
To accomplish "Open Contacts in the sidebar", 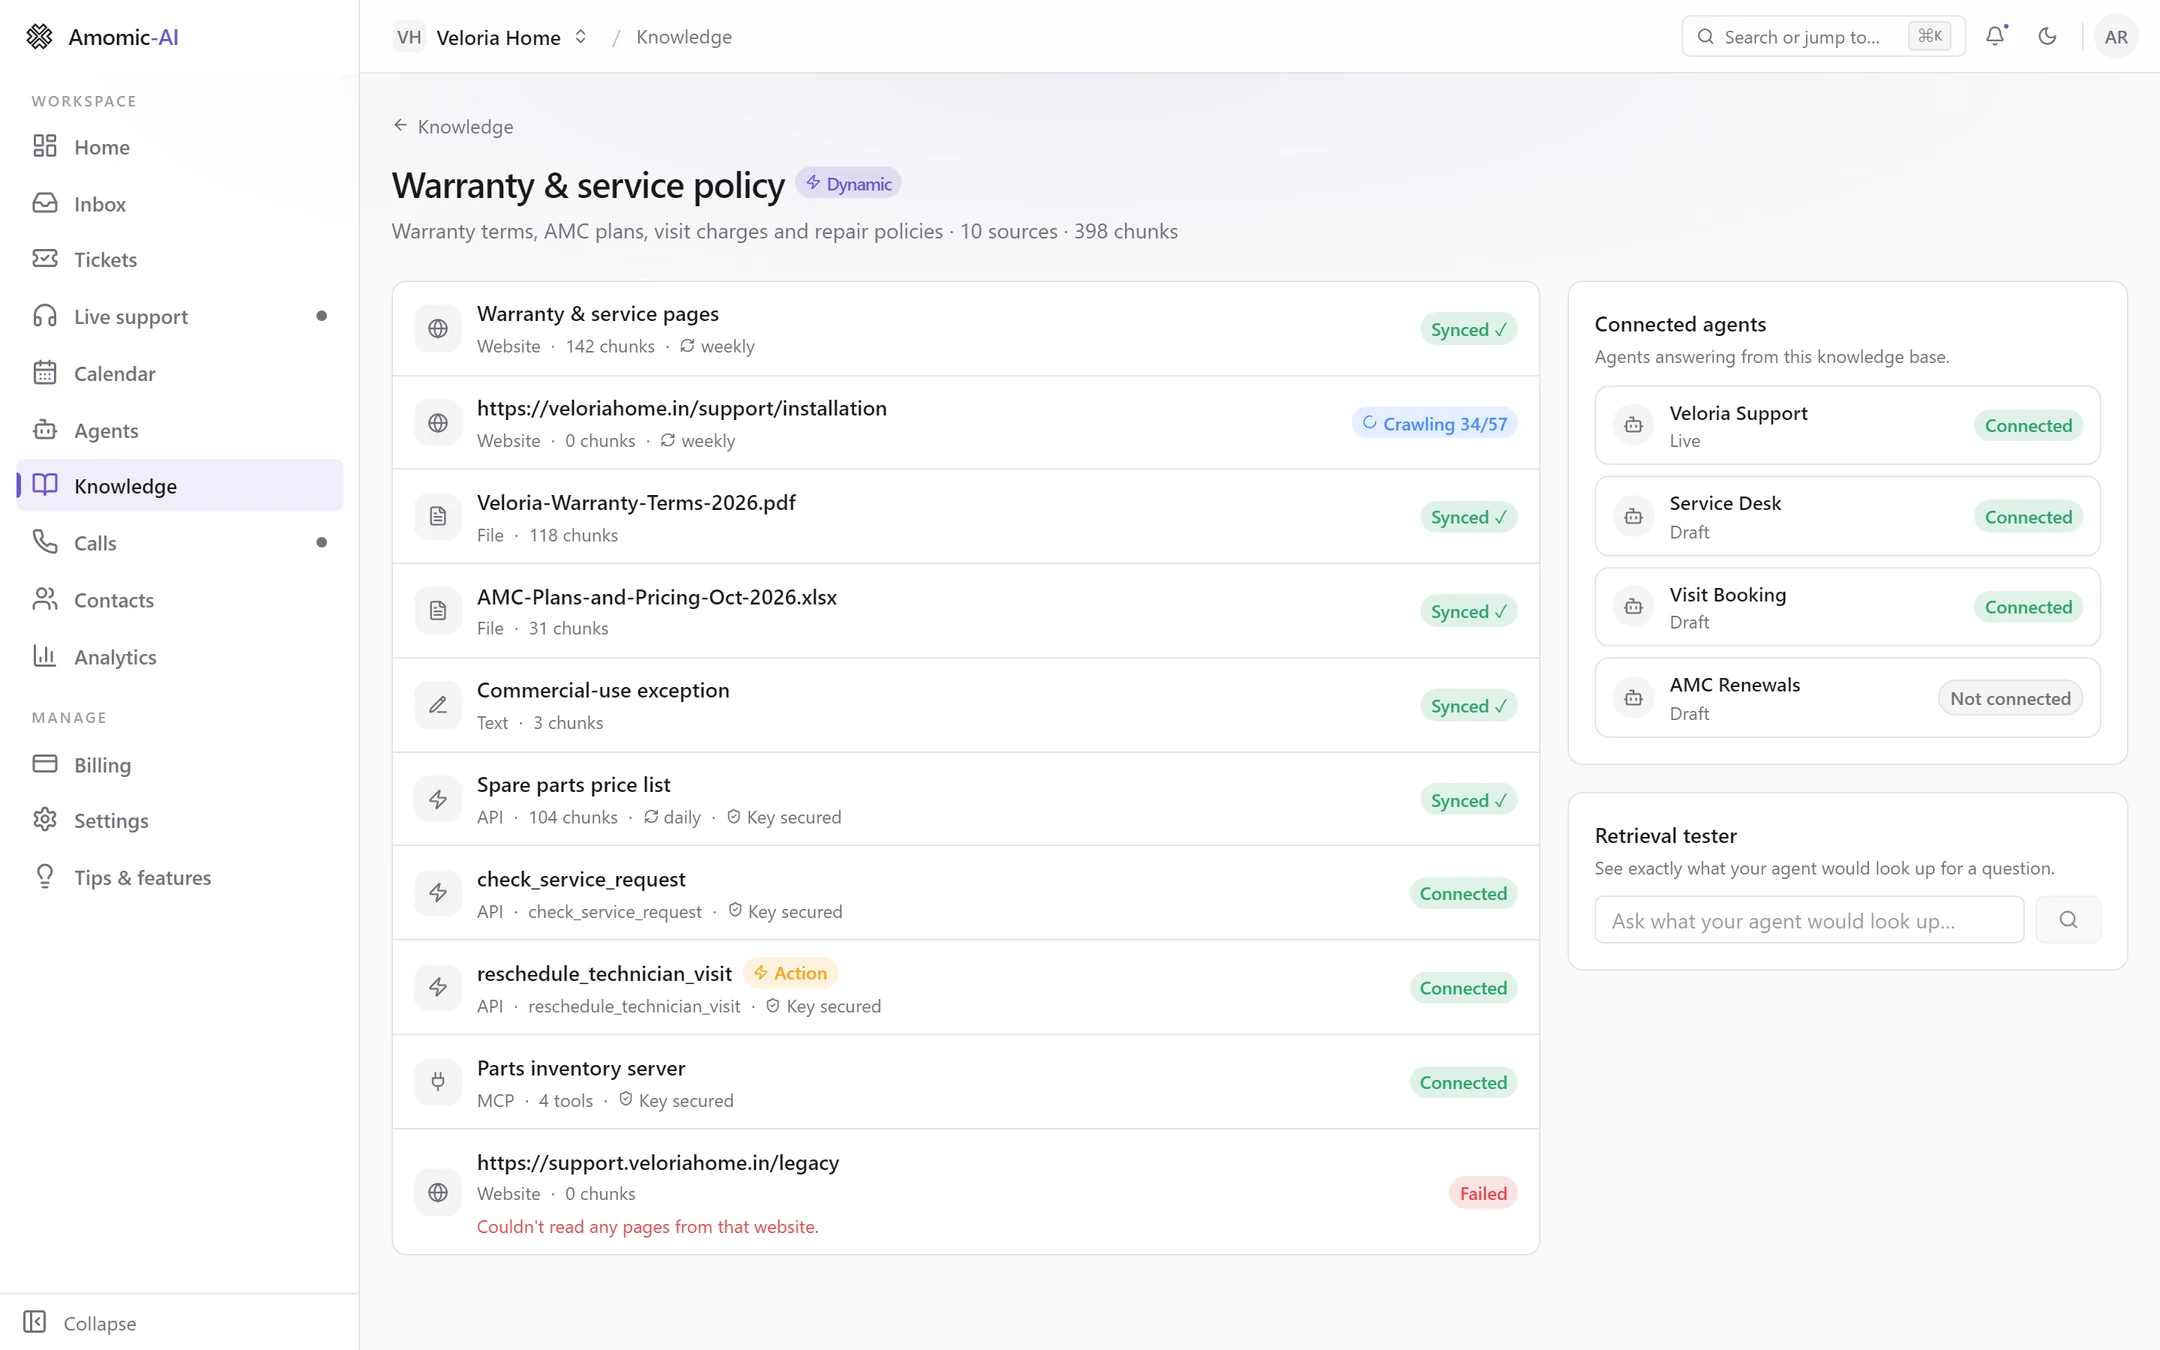I will (x=180, y=600).
